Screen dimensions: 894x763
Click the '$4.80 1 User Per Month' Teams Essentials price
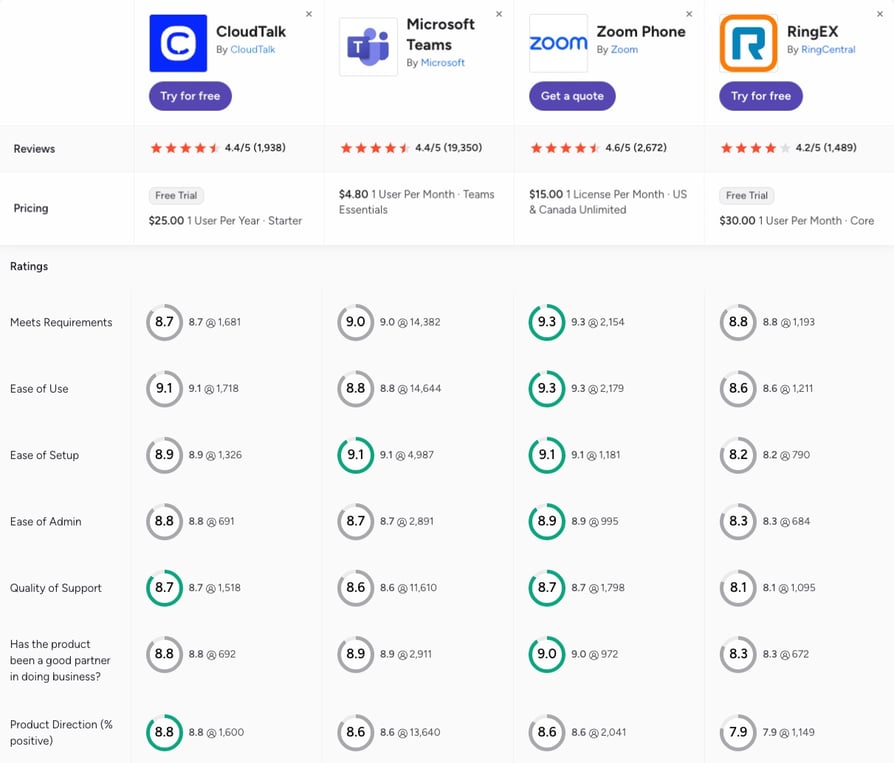point(417,202)
